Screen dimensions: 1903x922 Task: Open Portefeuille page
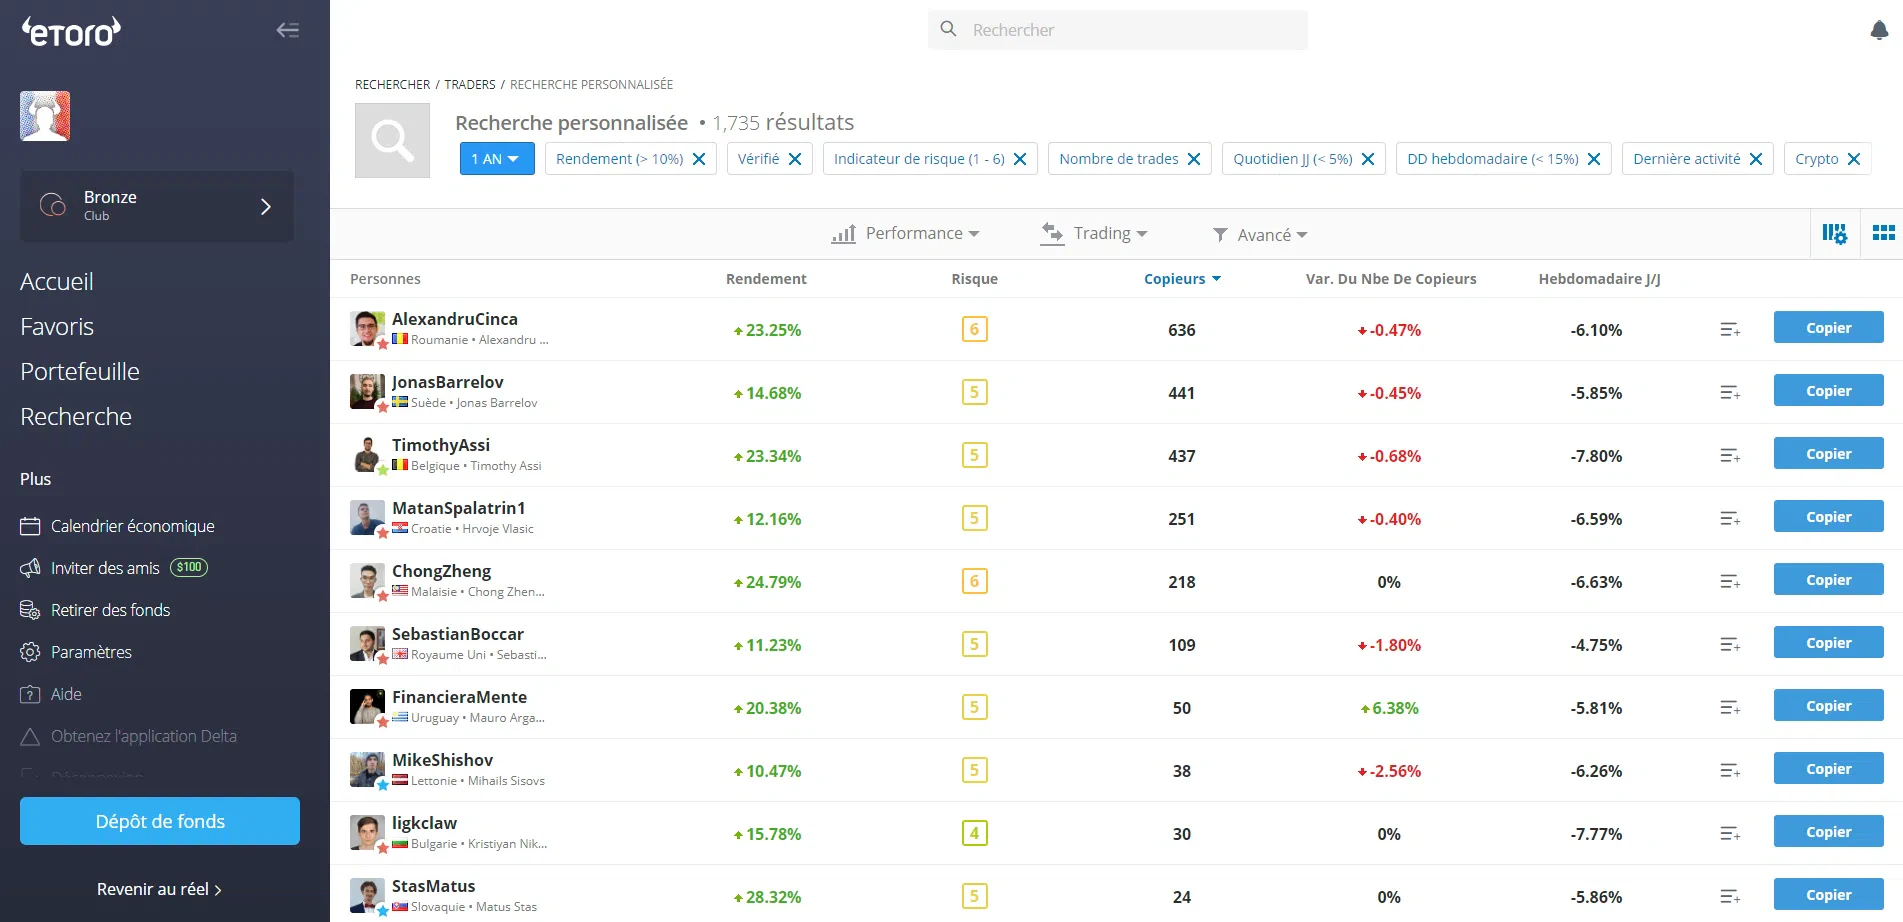[x=80, y=372]
